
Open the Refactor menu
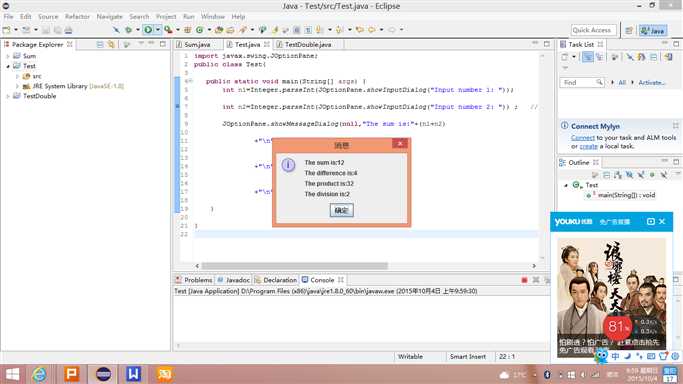(77, 17)
